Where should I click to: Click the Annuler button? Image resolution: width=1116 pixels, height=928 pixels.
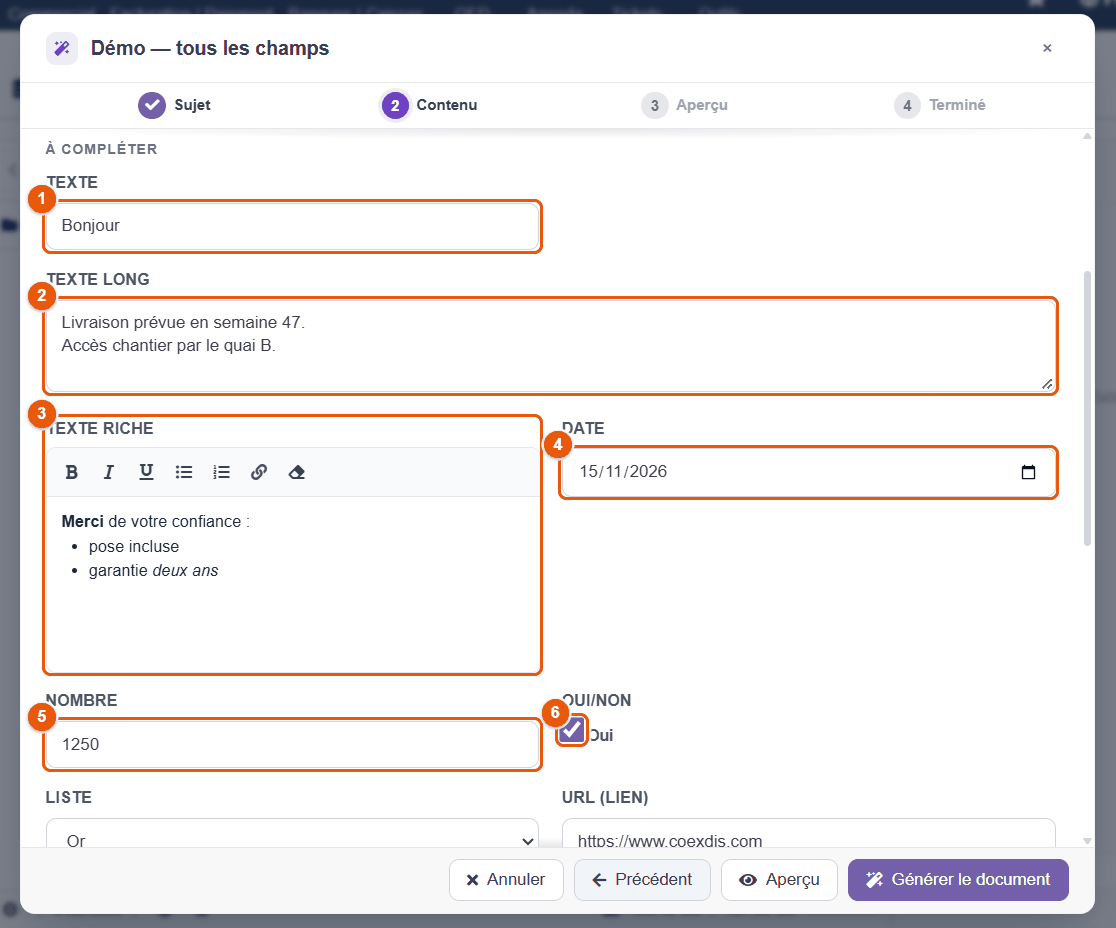point(506,880)
